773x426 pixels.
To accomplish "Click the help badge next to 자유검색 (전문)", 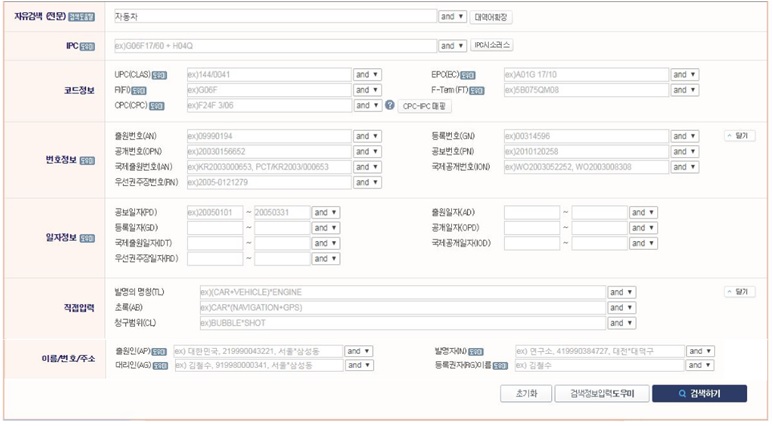I will [x=81, y=17].
